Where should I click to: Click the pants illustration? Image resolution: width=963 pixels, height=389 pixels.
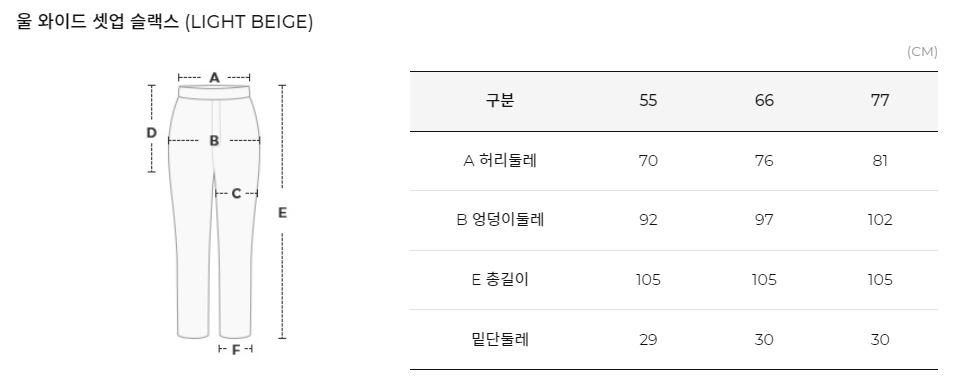click(x=214, y=212)
